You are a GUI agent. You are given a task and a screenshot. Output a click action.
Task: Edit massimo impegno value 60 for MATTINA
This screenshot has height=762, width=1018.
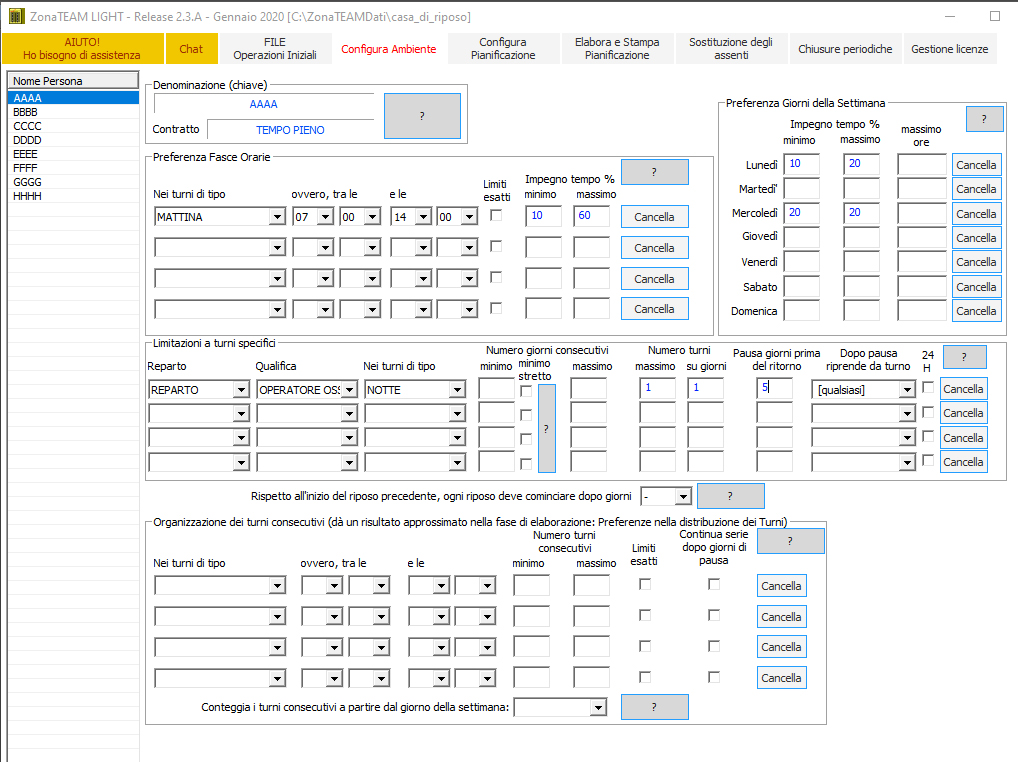591,216
